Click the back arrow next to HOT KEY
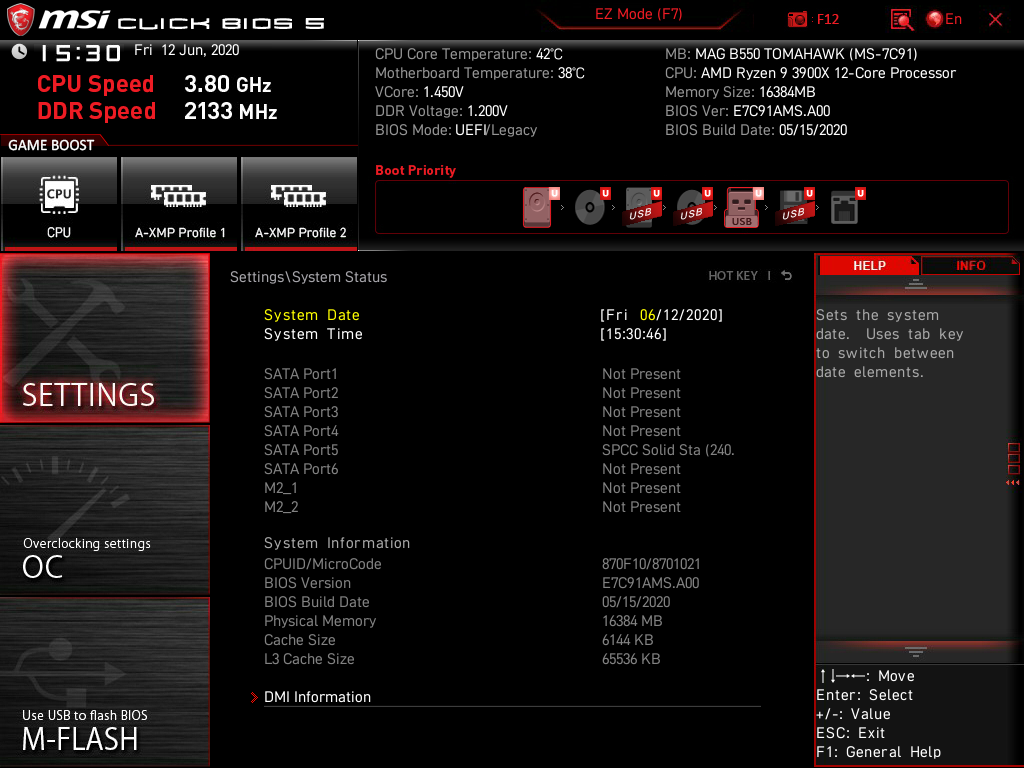 click(786, 276)
